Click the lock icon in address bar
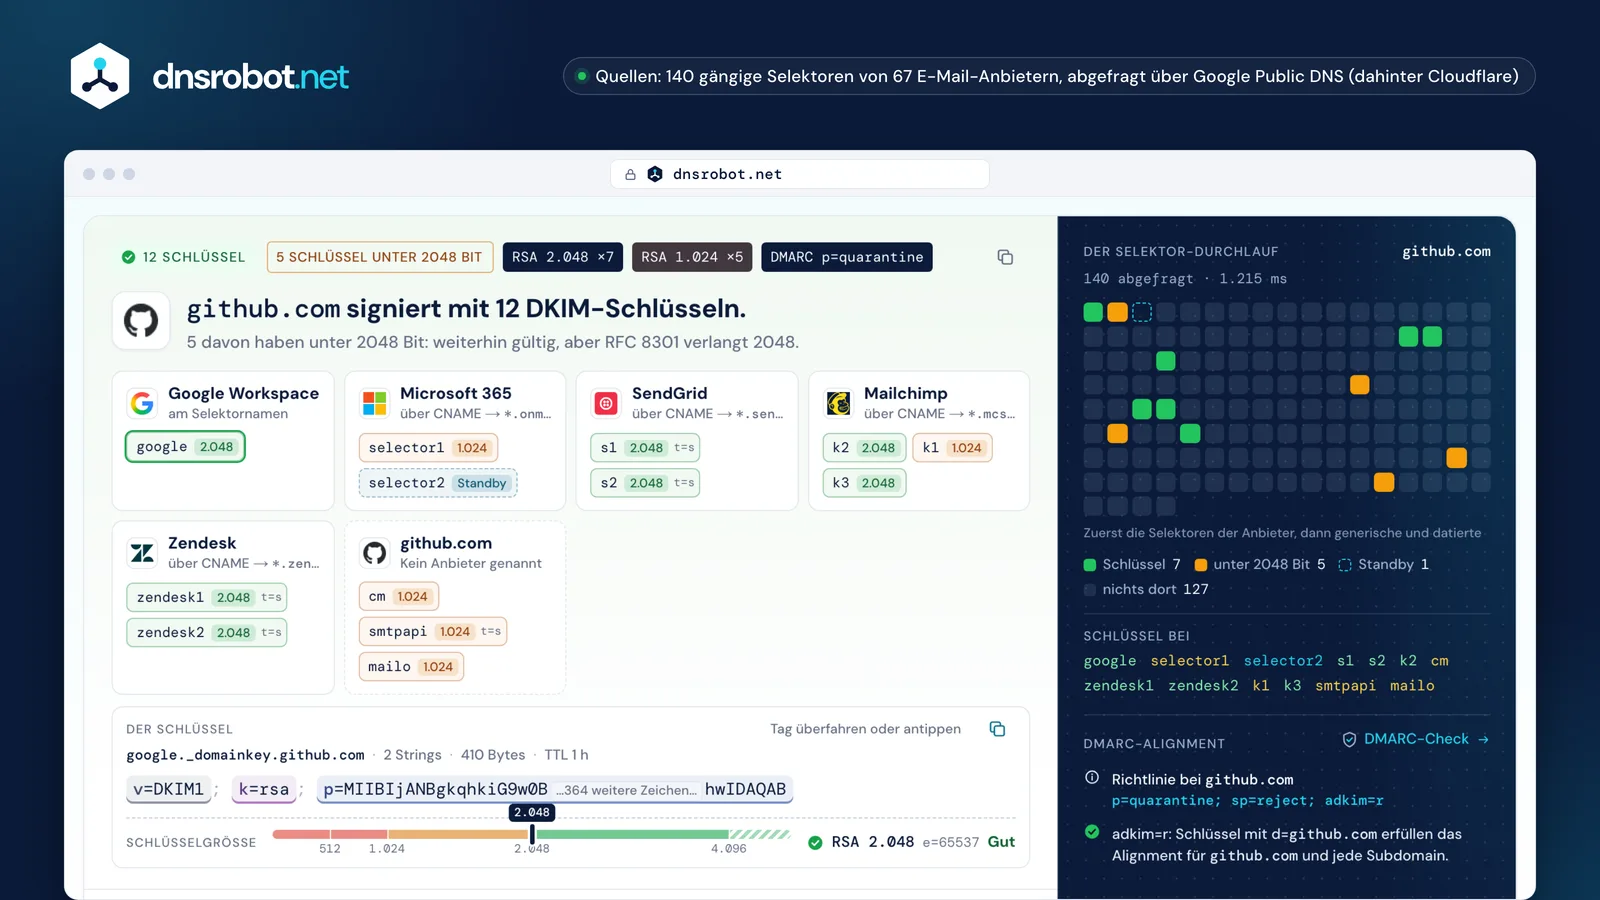The width and height of the screenshot is (1600, 900). coord(630,174)
